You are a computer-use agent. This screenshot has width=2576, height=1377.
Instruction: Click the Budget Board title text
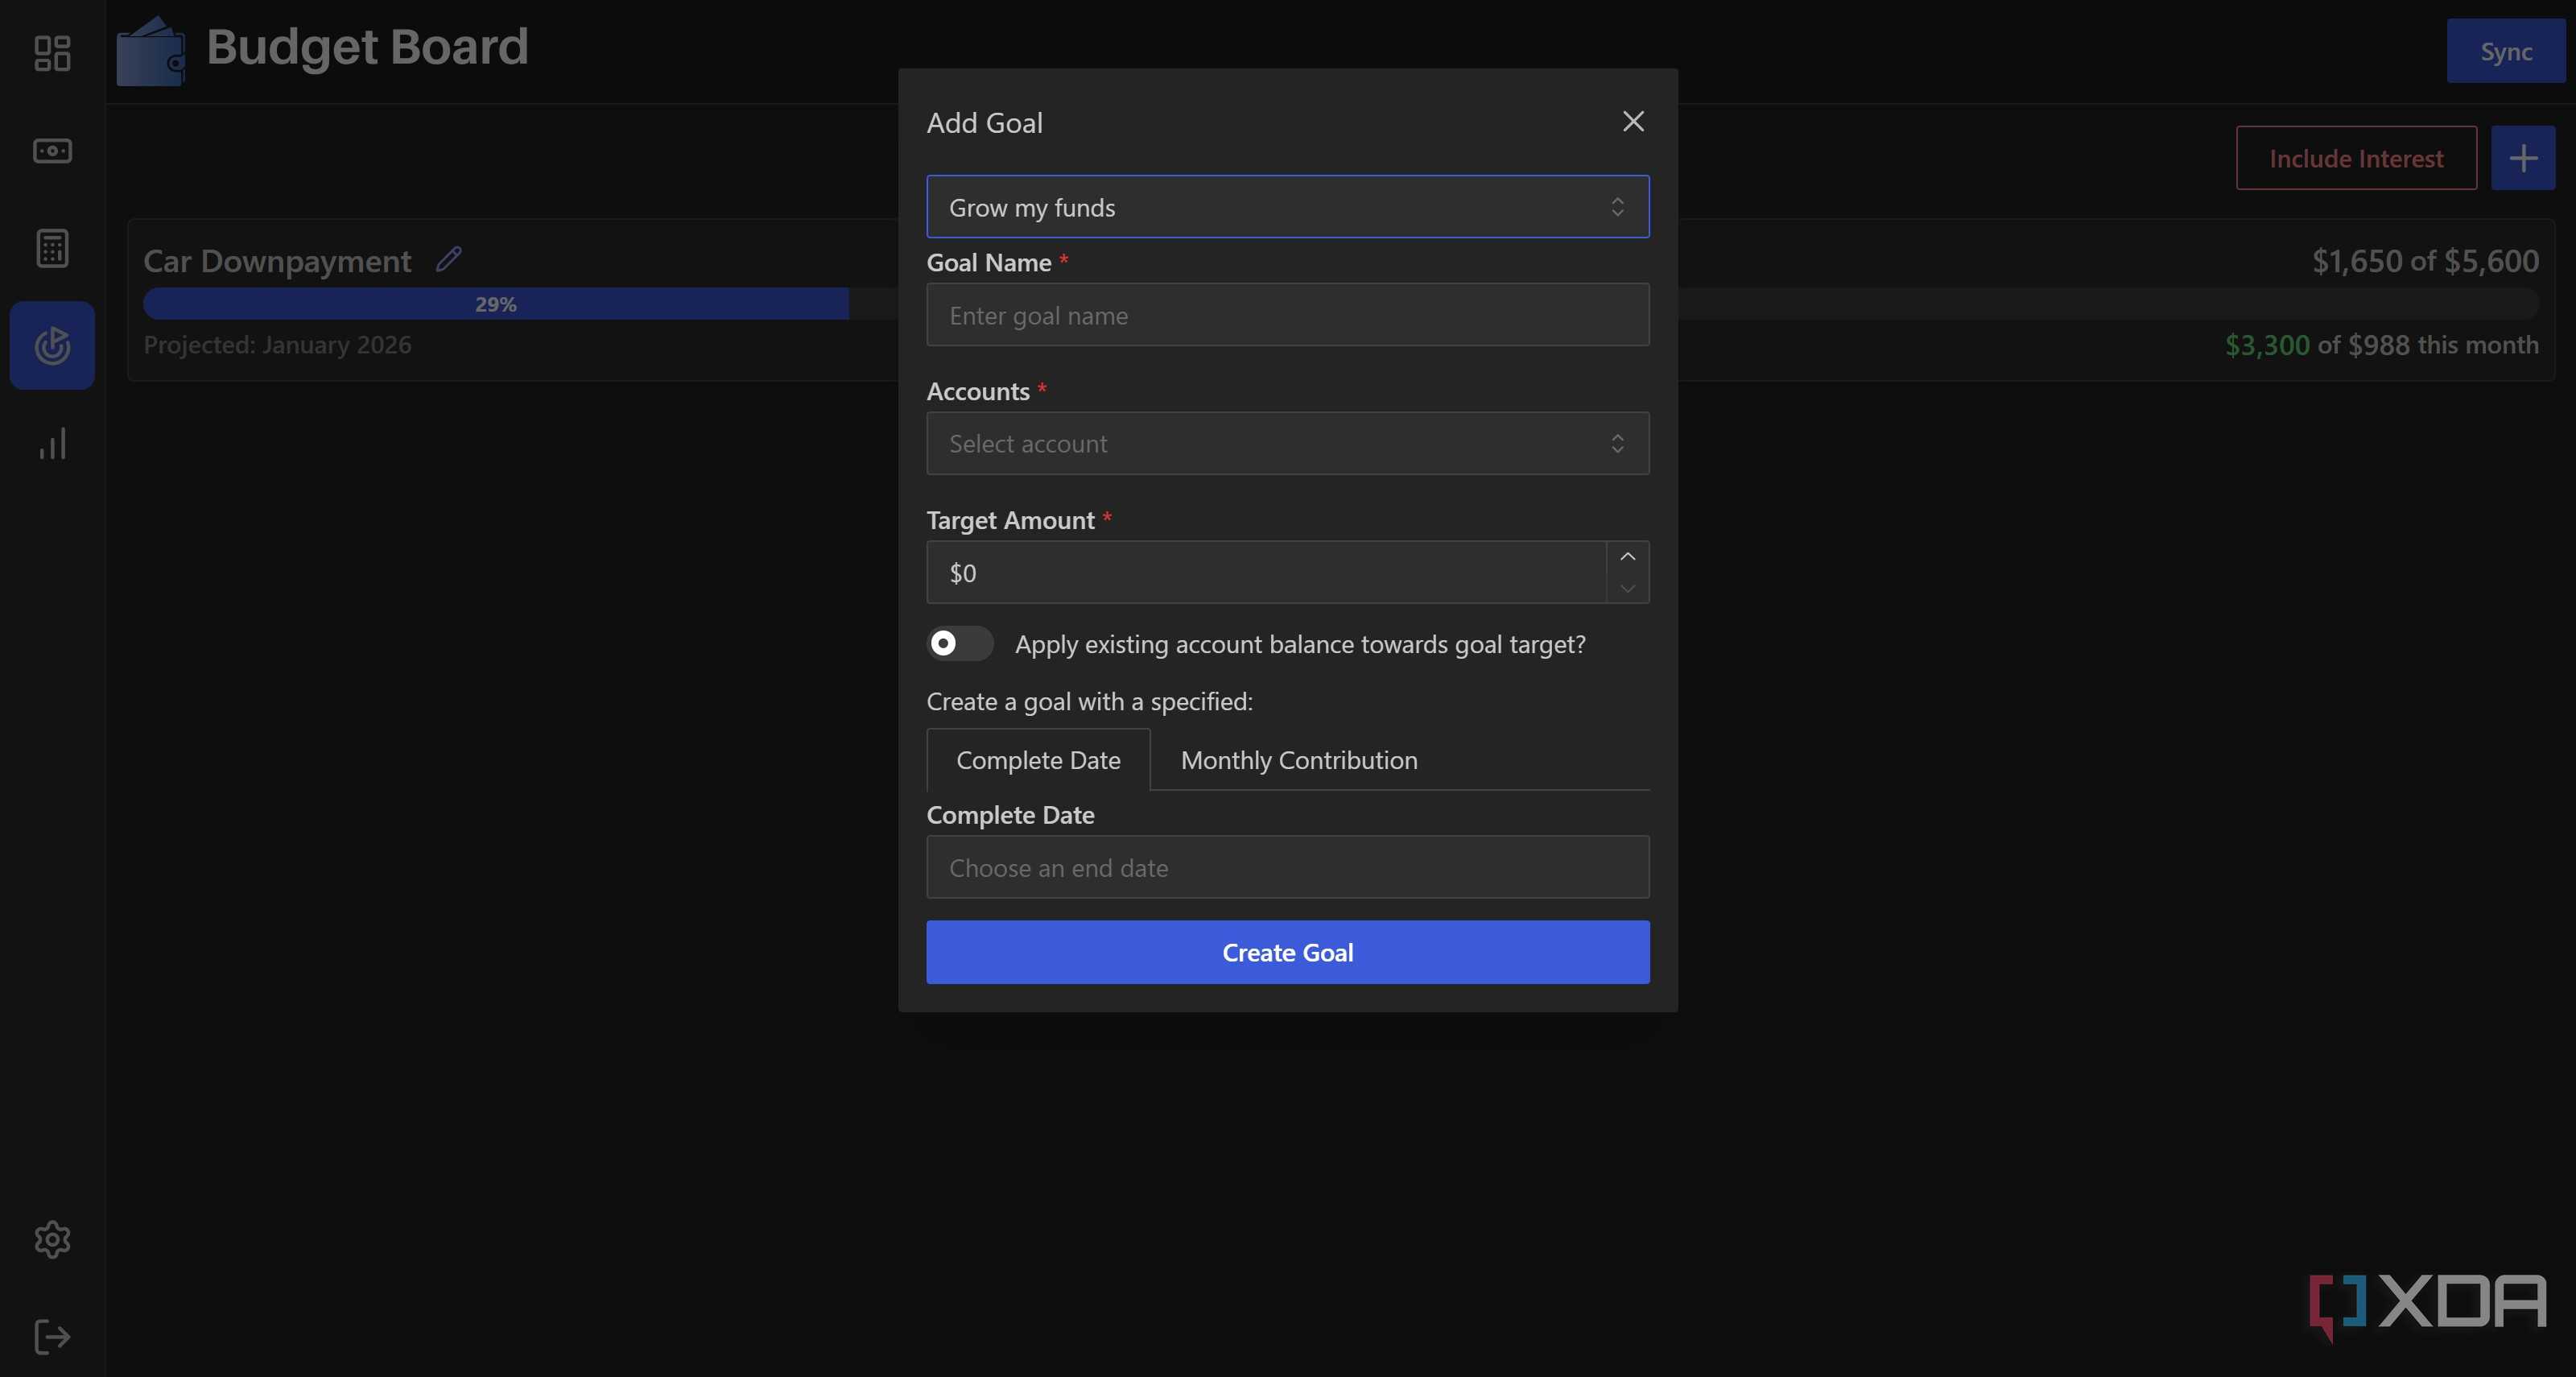(x=367, y=47)
